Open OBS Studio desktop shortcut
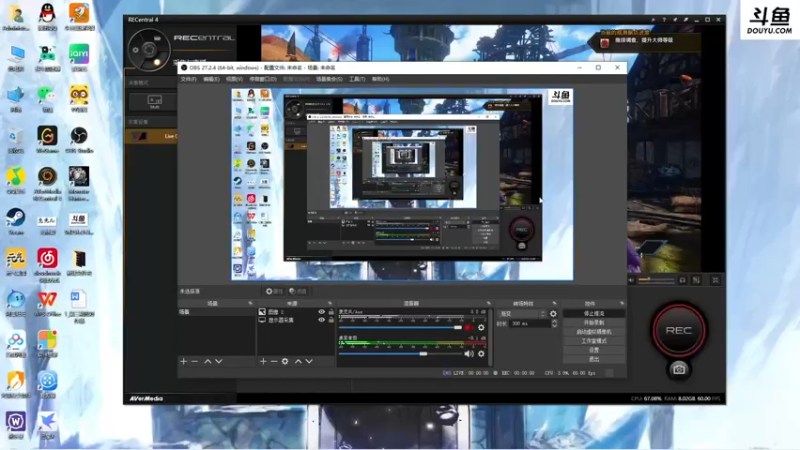800x450 pixels. pyautogui.click(x=79, y=140)
